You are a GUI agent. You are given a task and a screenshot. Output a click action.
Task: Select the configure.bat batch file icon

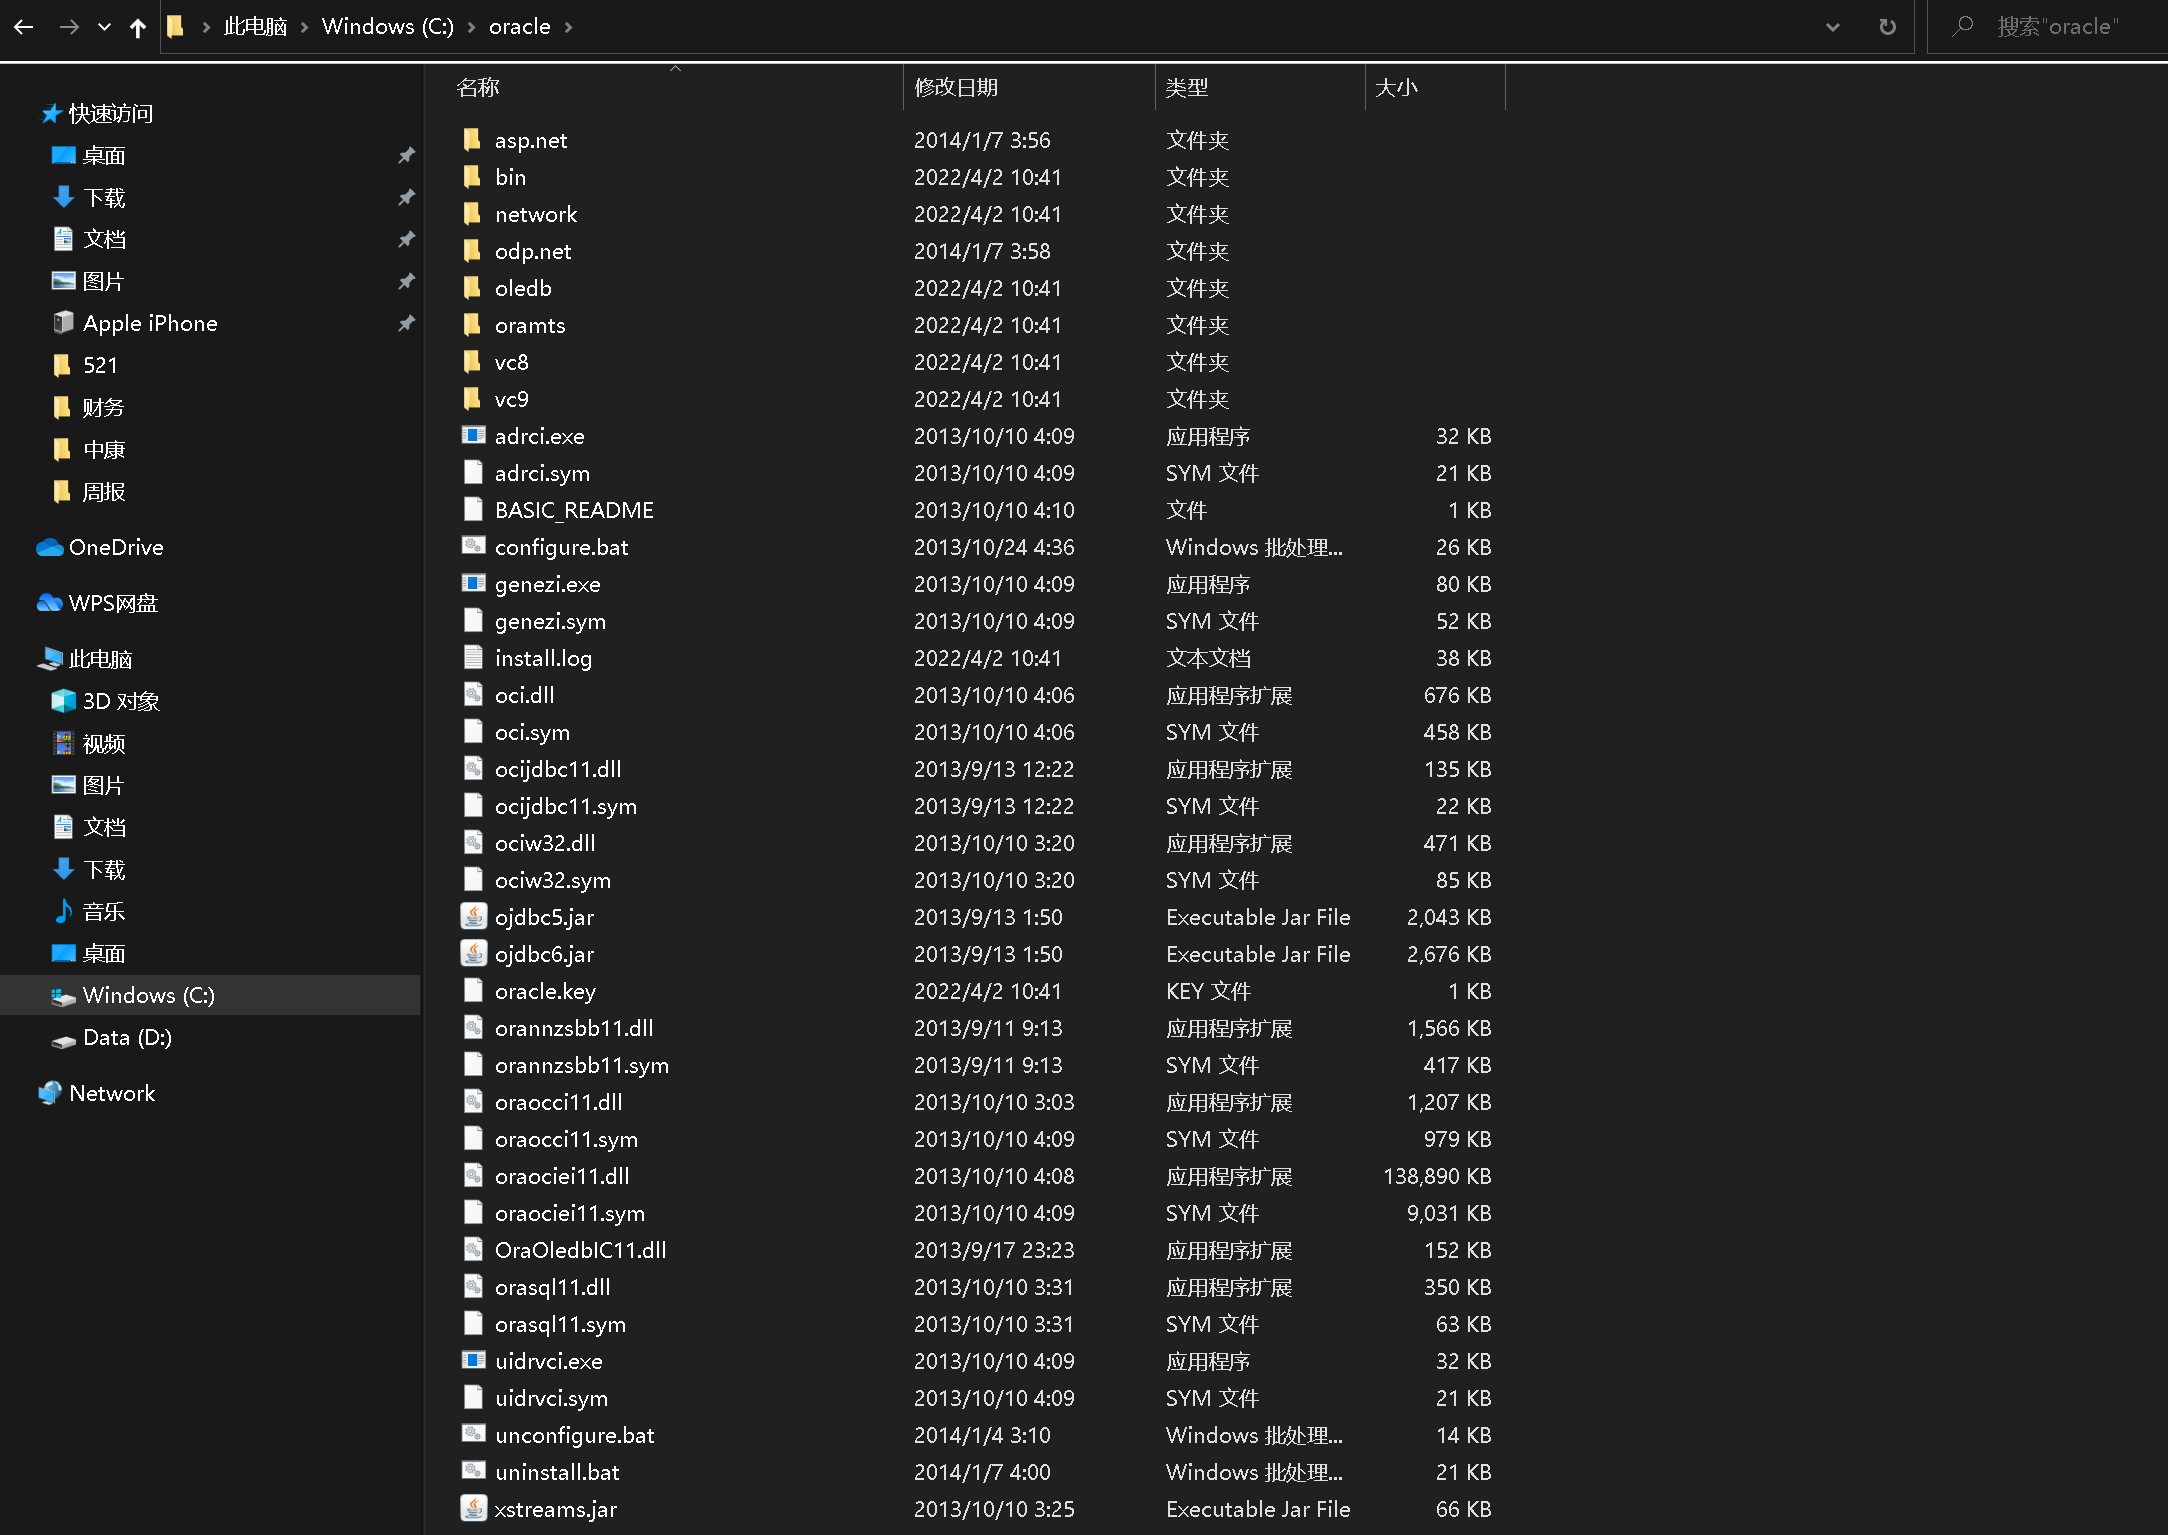pyautogui.click(x=473, y=547)
